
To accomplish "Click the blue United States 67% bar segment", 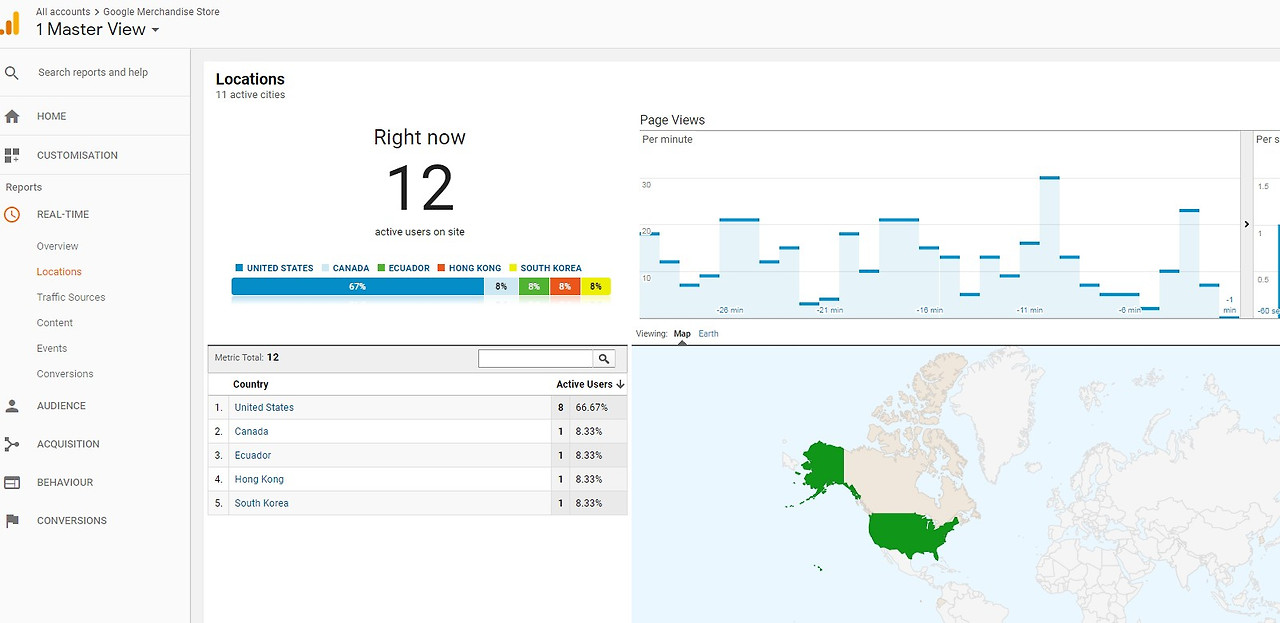I will point(358,287).
